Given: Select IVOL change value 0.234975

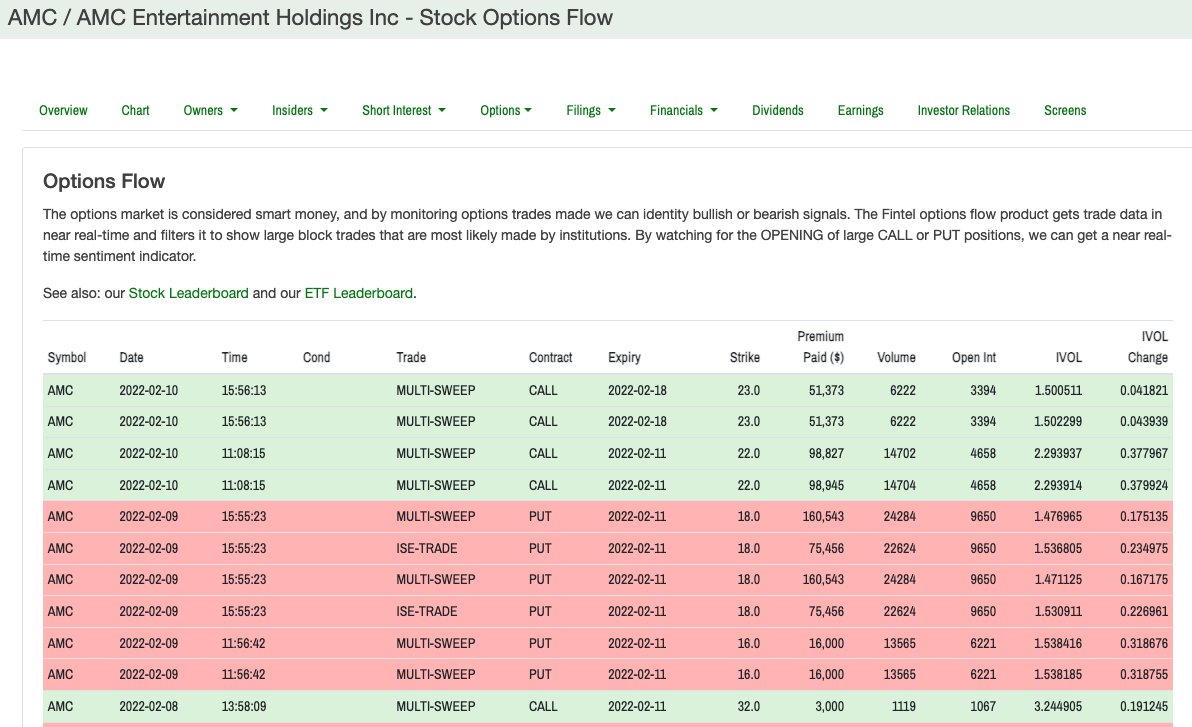Looking at the screenshot, I should pos(1143,548).
